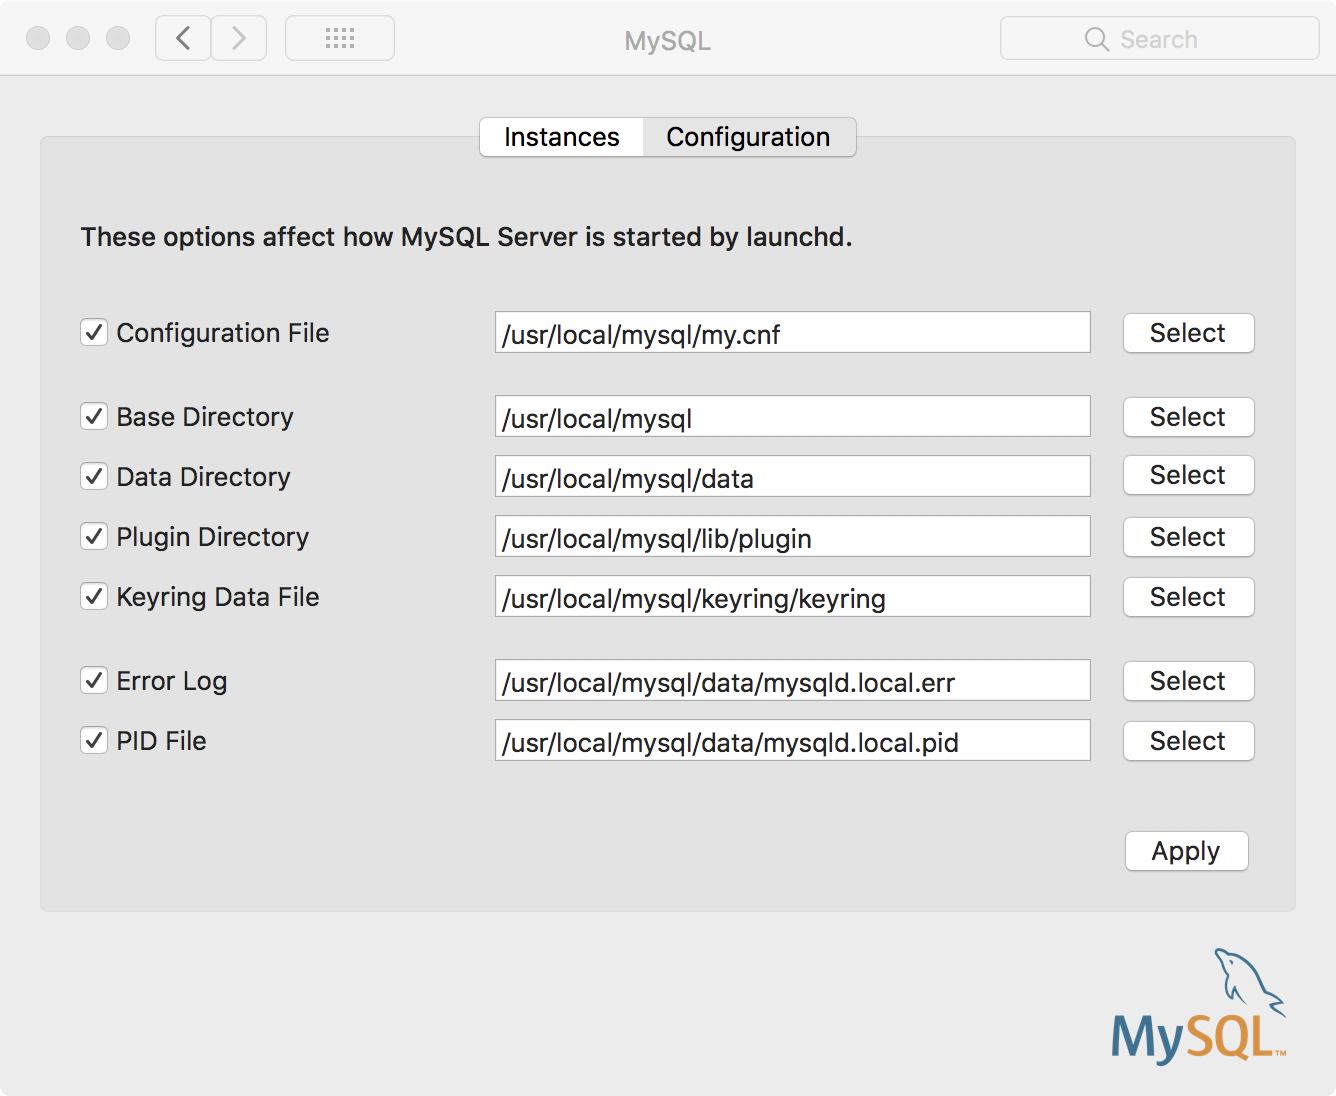Click Select beside Keyring Data File
The image size is (1336, 1096).
tap(1188, 597)
